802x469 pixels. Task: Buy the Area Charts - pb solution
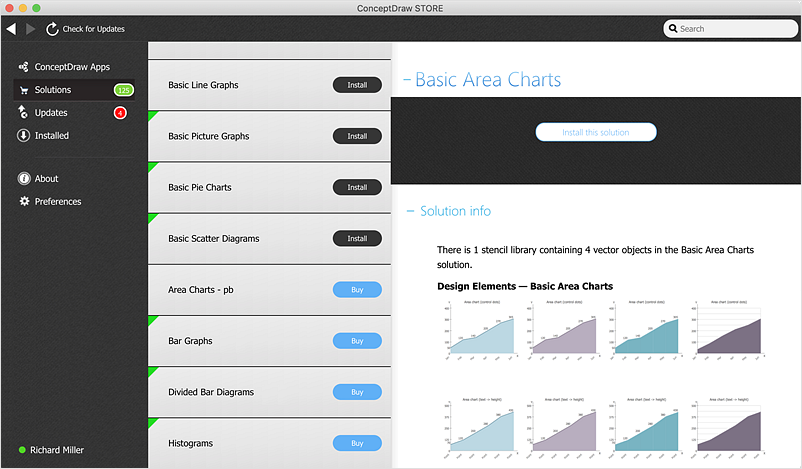(x=357, y=289)
